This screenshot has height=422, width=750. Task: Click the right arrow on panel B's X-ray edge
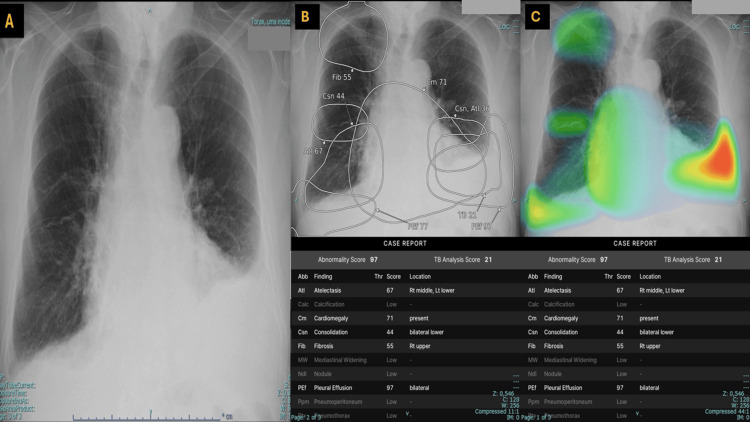[x=515, y=201]
